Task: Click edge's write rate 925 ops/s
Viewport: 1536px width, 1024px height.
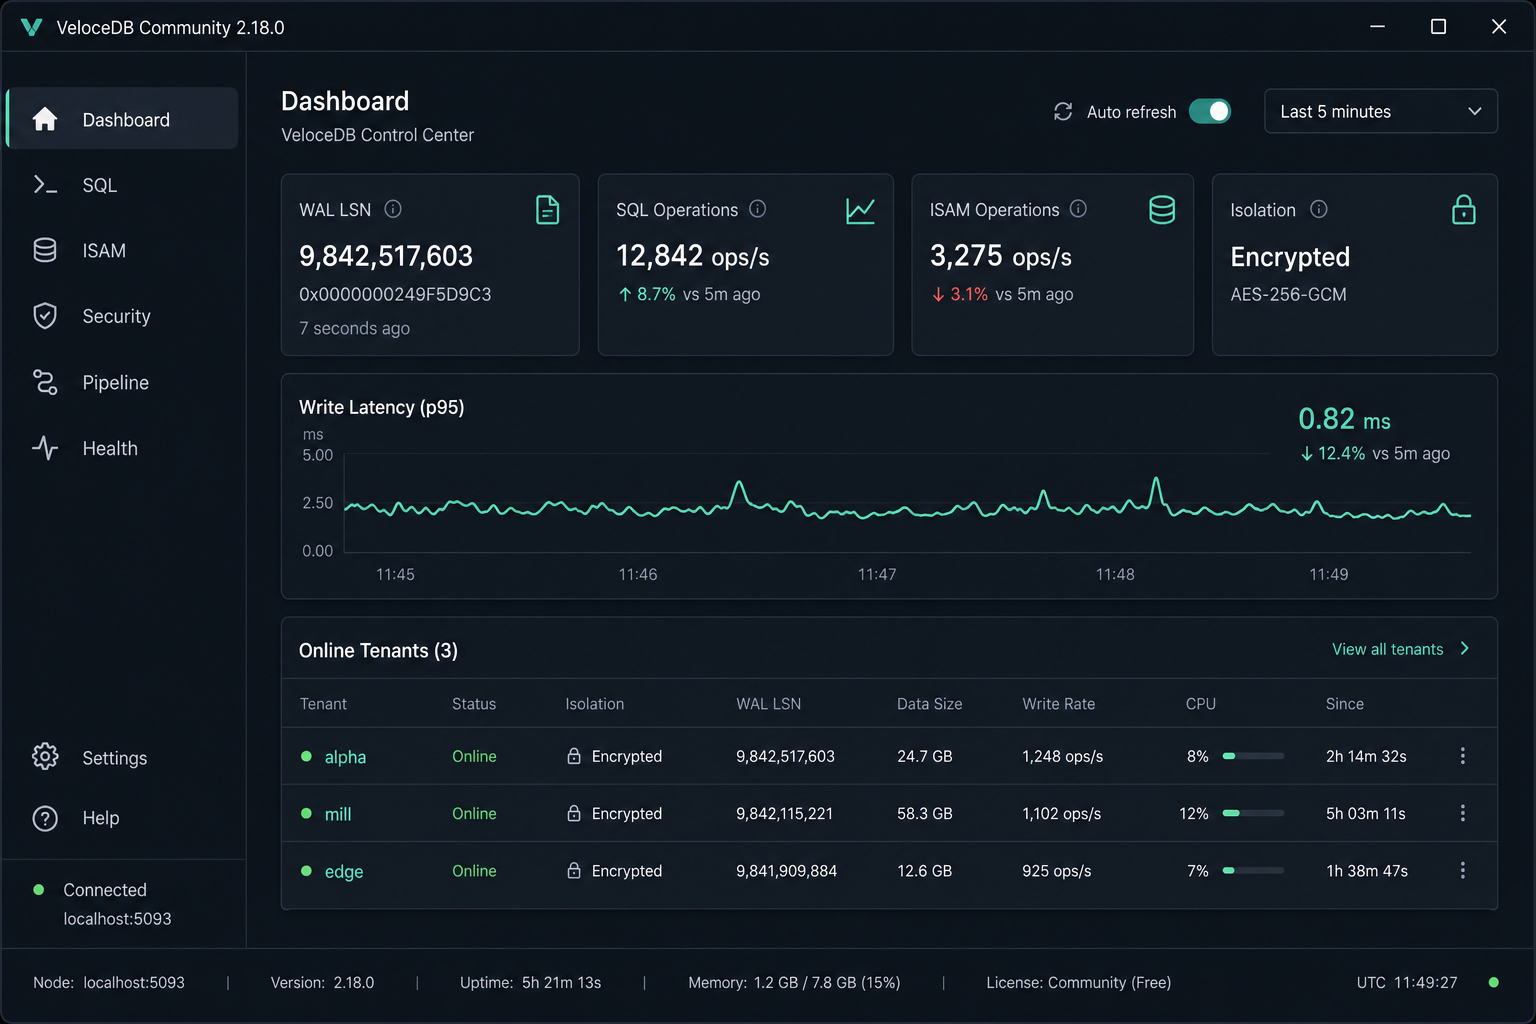Action: 1056,871
